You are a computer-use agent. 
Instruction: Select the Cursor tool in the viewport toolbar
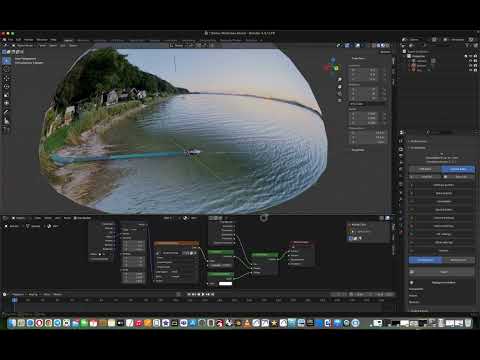[x=6, y=70]
